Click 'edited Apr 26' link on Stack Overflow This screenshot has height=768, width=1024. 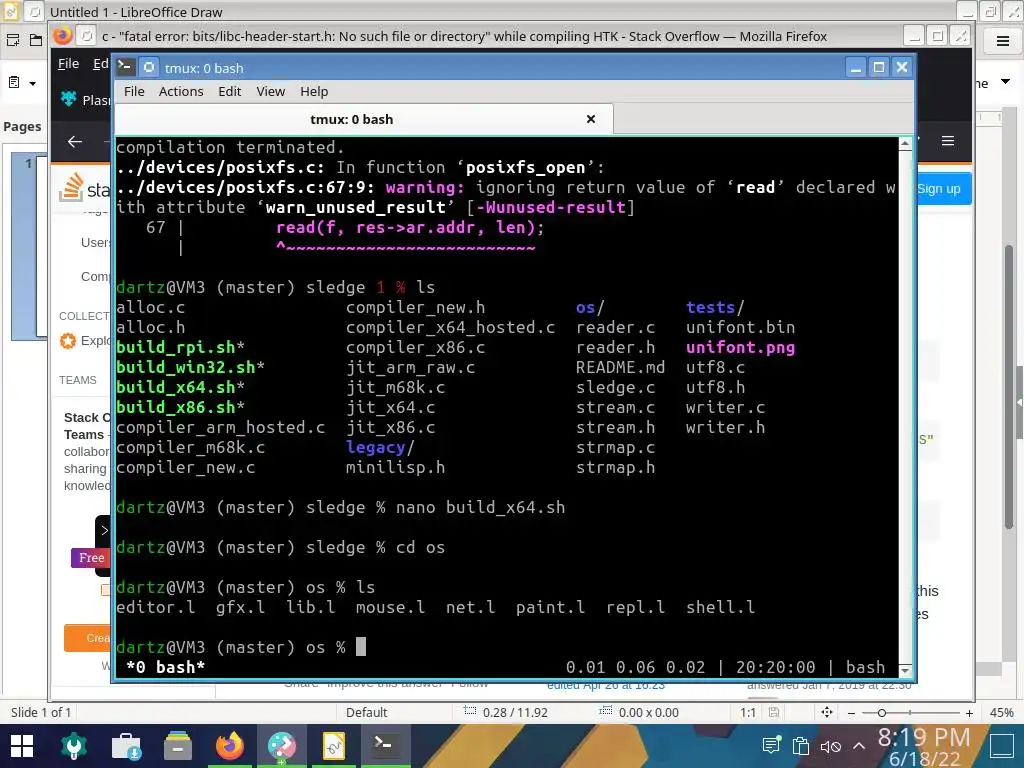point(605,685)
